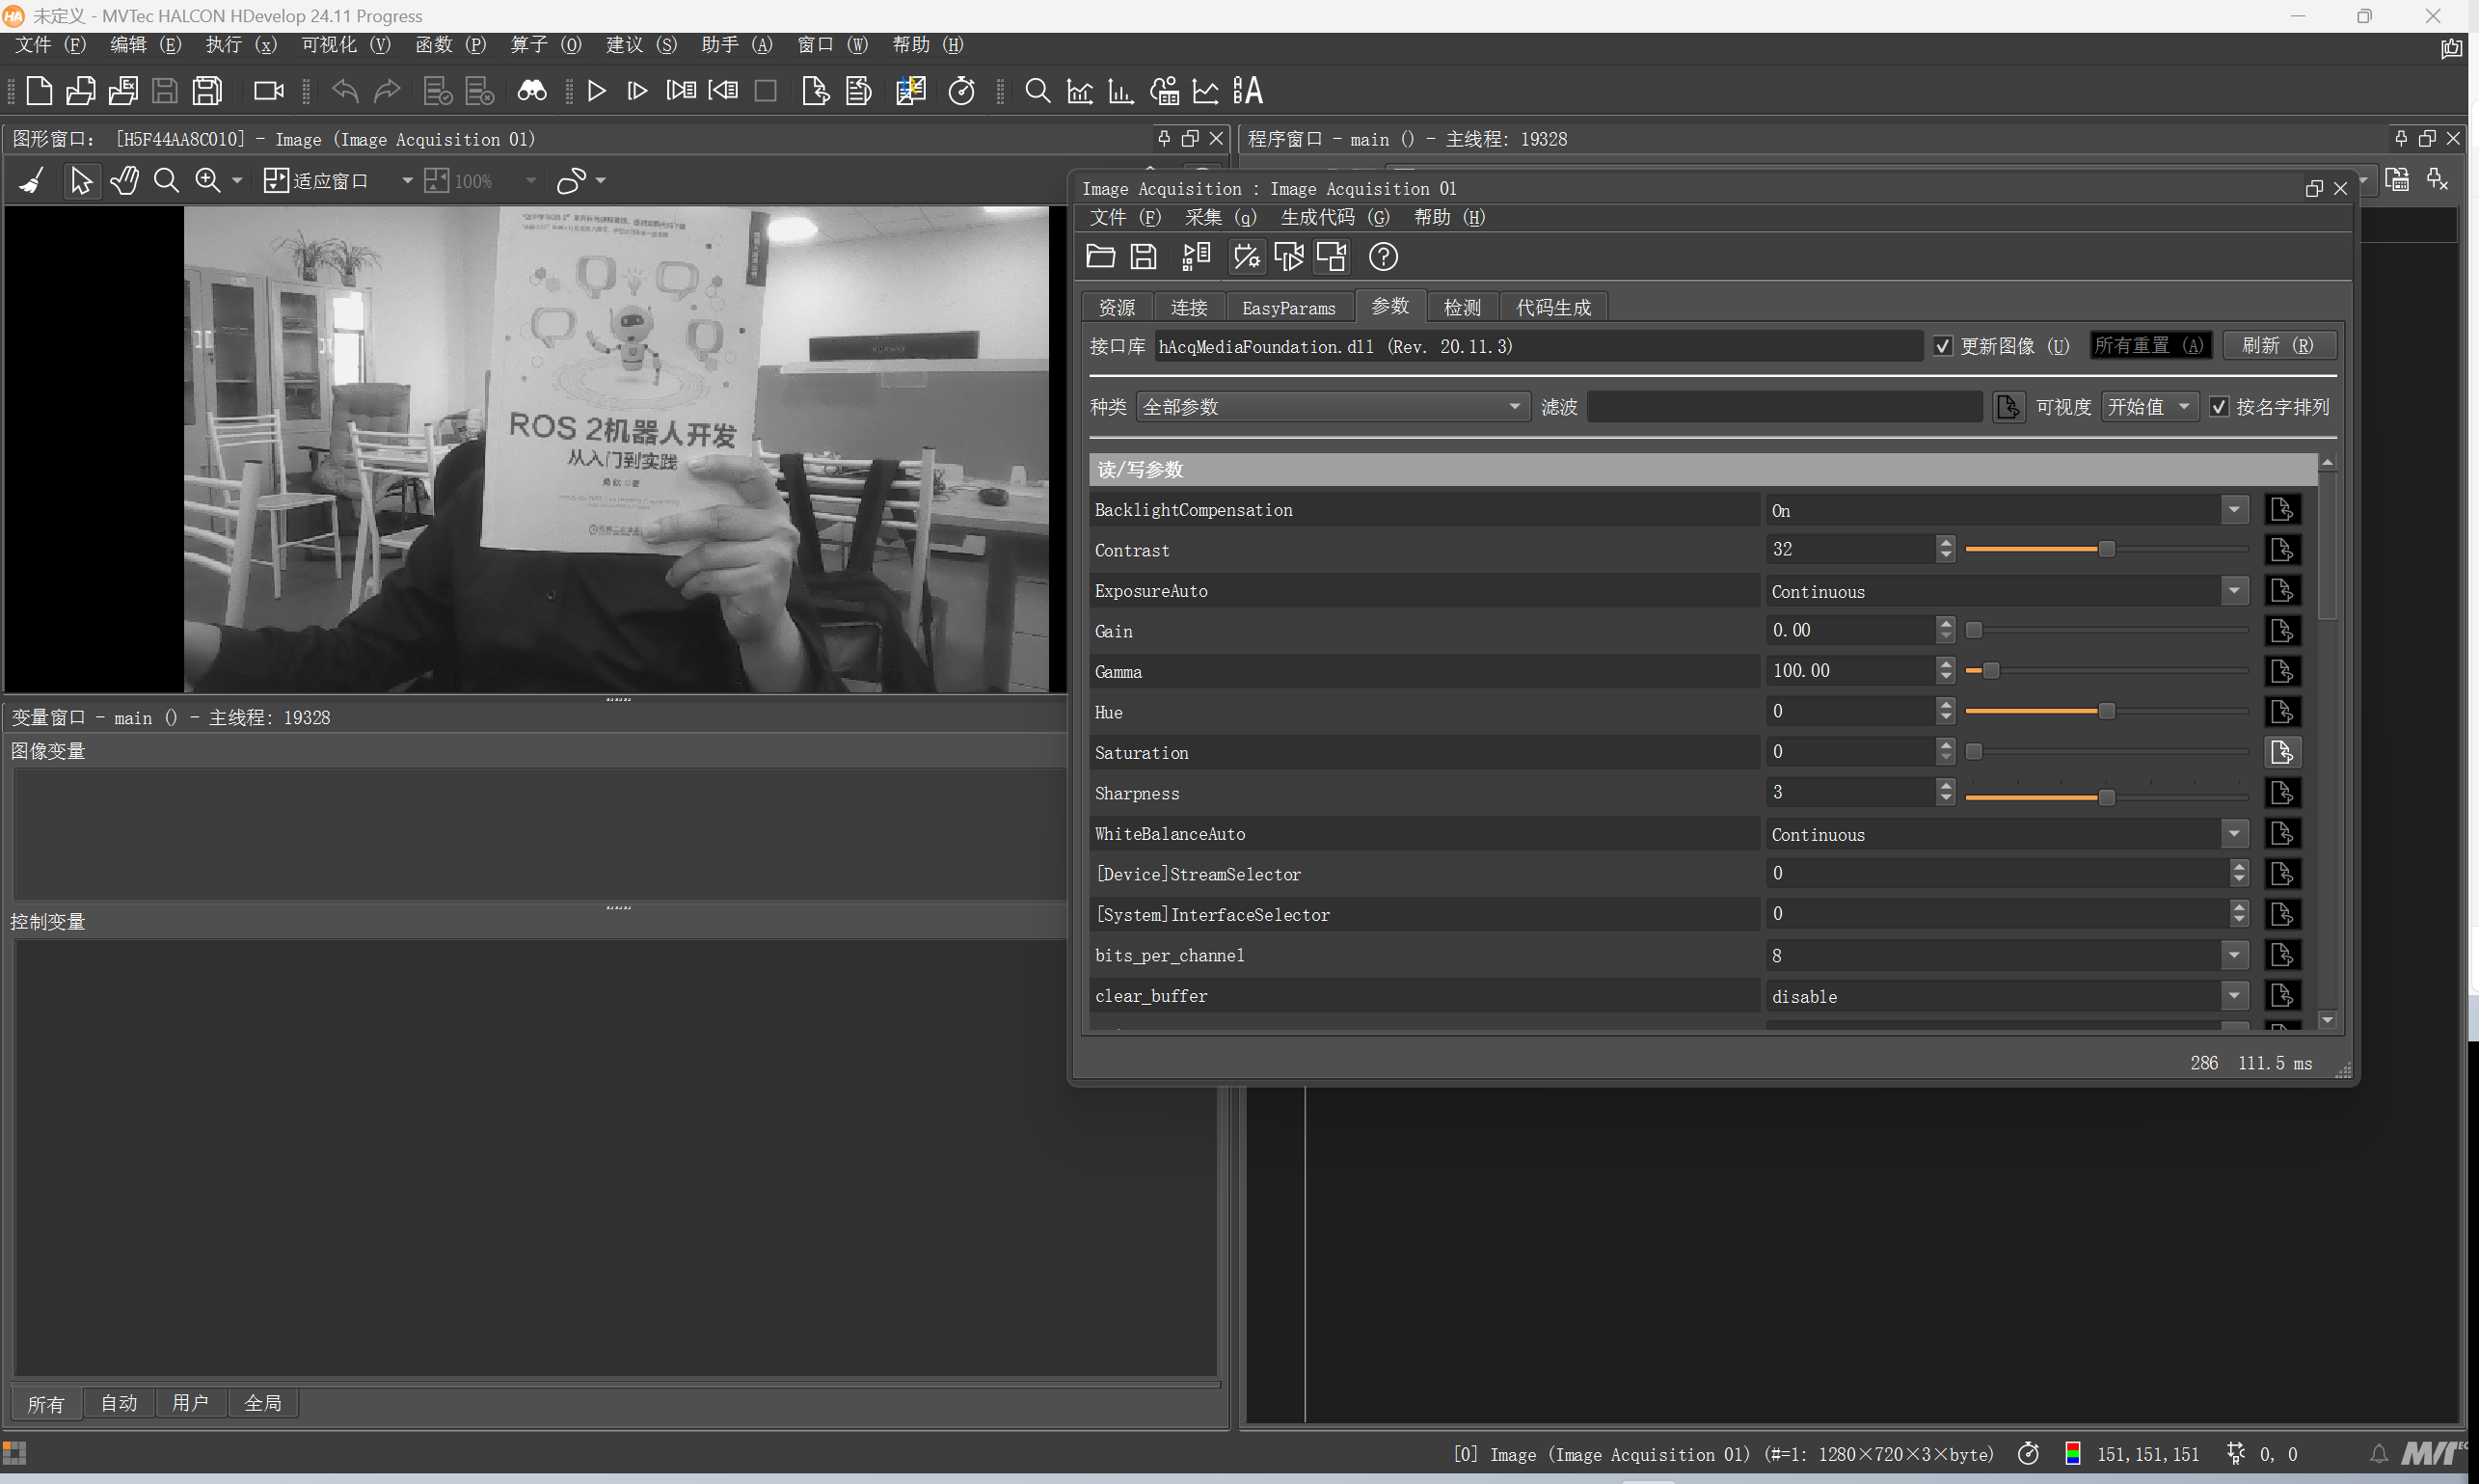Open the gray histogram toolbar icon
This screenshot has width=2479, height=1484.
pyautogui.click(x=1079, y=91)
